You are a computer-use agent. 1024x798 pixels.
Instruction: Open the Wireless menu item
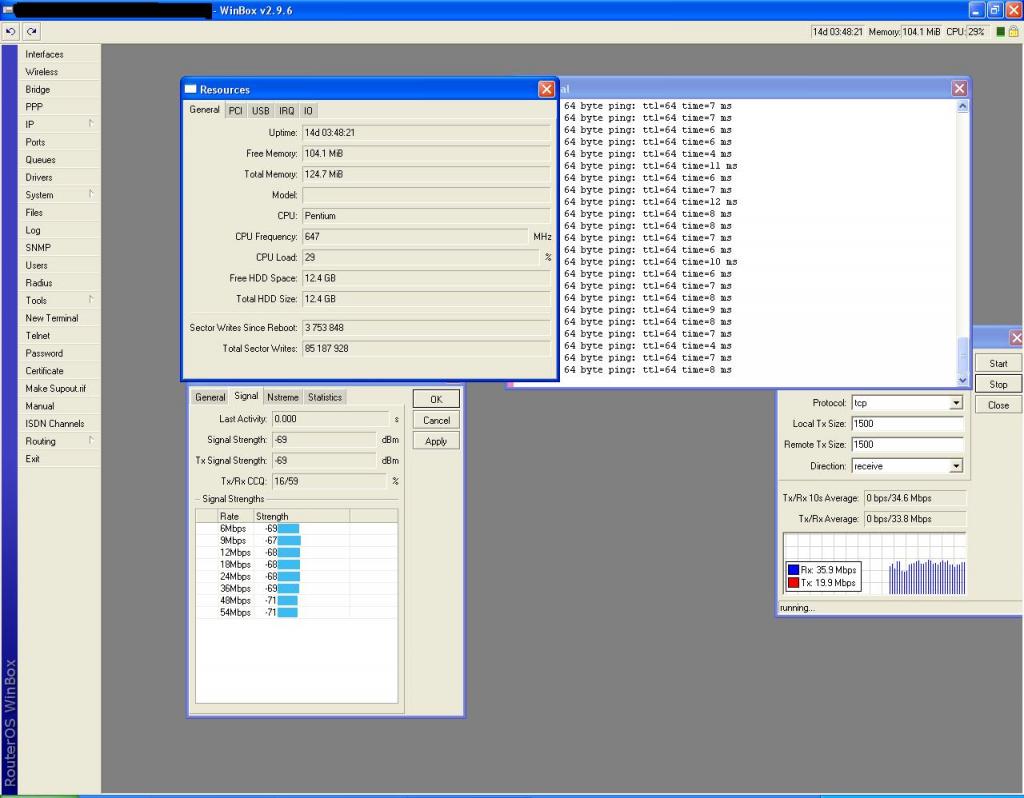pyautogui.click(x=42, y=72)
